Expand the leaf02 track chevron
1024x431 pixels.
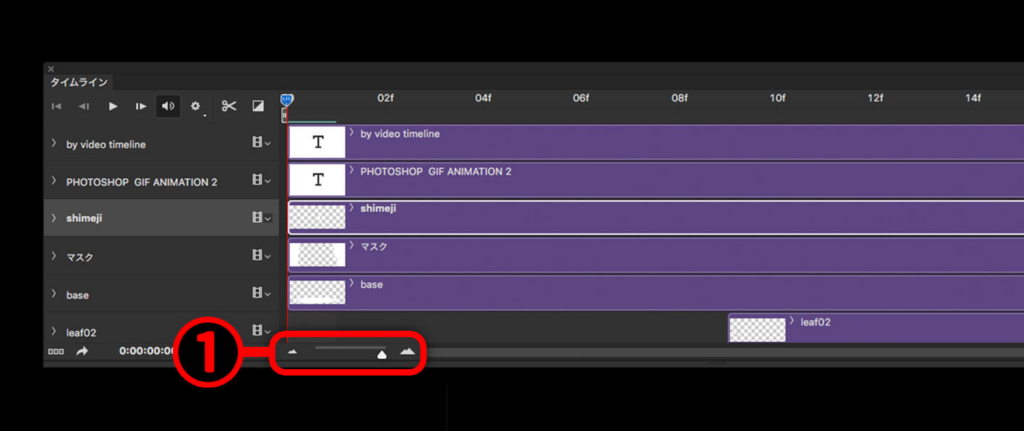tap(54, 332)
